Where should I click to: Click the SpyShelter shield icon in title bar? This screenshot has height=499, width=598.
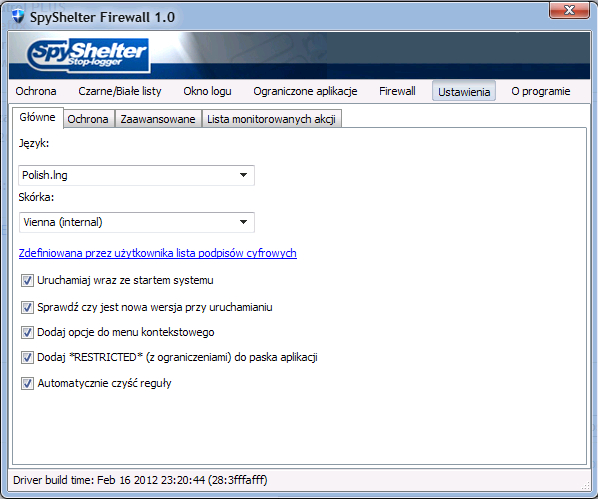click(18, 17)
